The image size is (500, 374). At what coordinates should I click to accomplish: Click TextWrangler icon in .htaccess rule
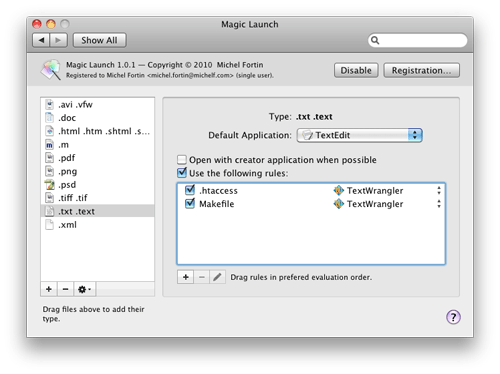(338, 190)
